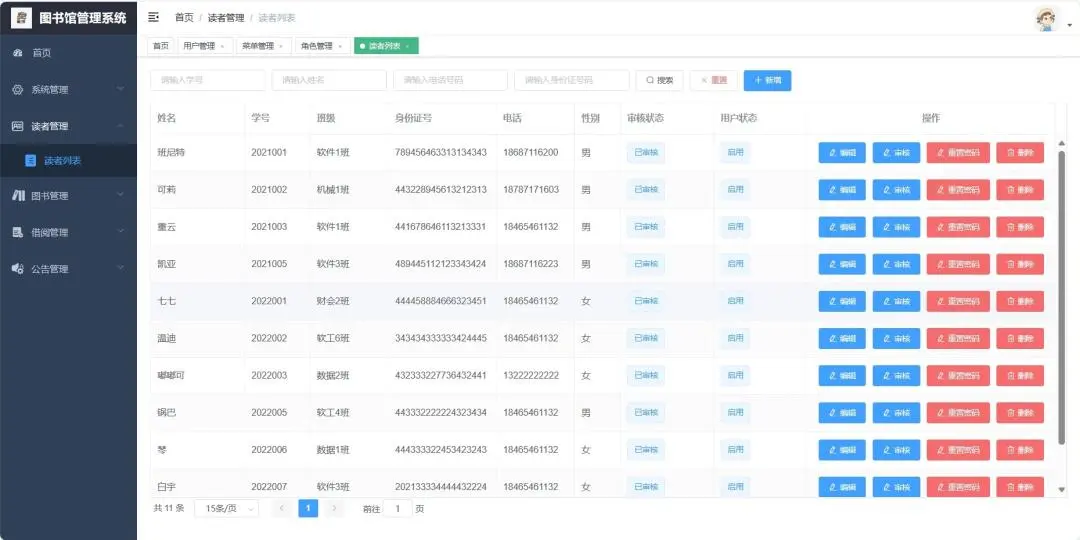Image resolution: width=1080 pixels, height=540 pixels.
Task: Reset password for reader 嘟嘟可
Action: coord(958,376)
